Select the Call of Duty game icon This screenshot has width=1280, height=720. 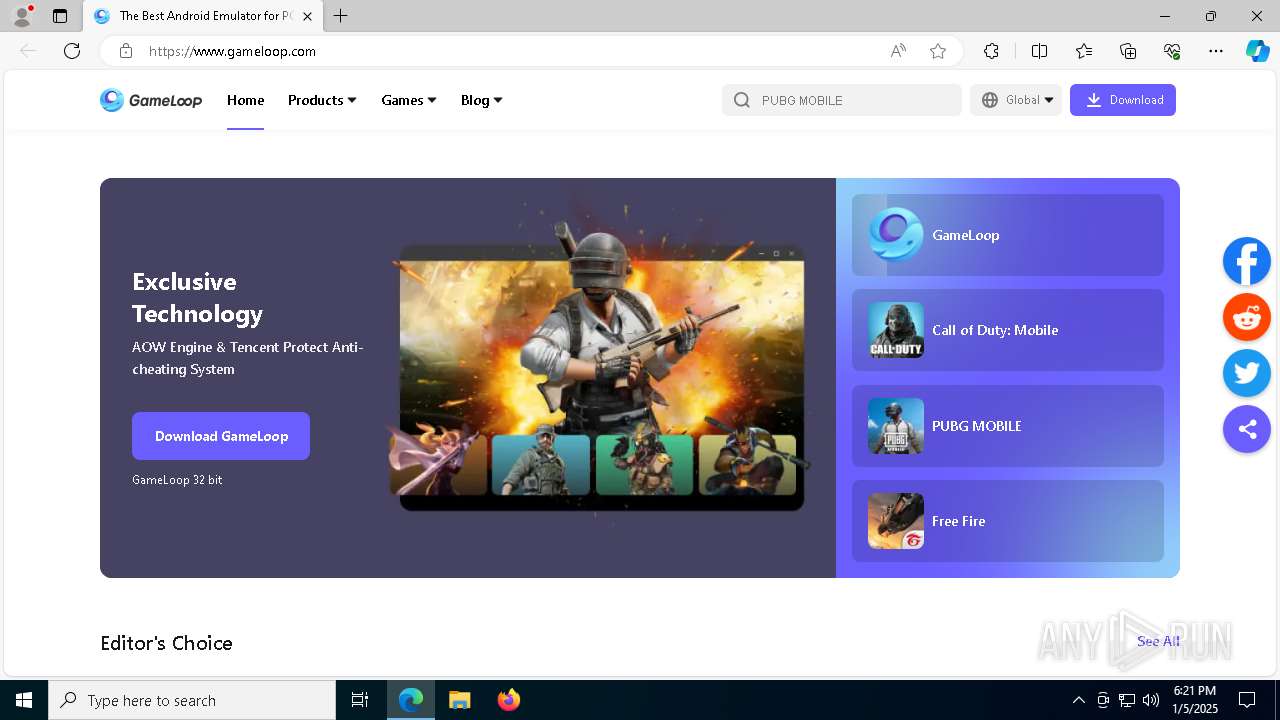pos(896,330)
